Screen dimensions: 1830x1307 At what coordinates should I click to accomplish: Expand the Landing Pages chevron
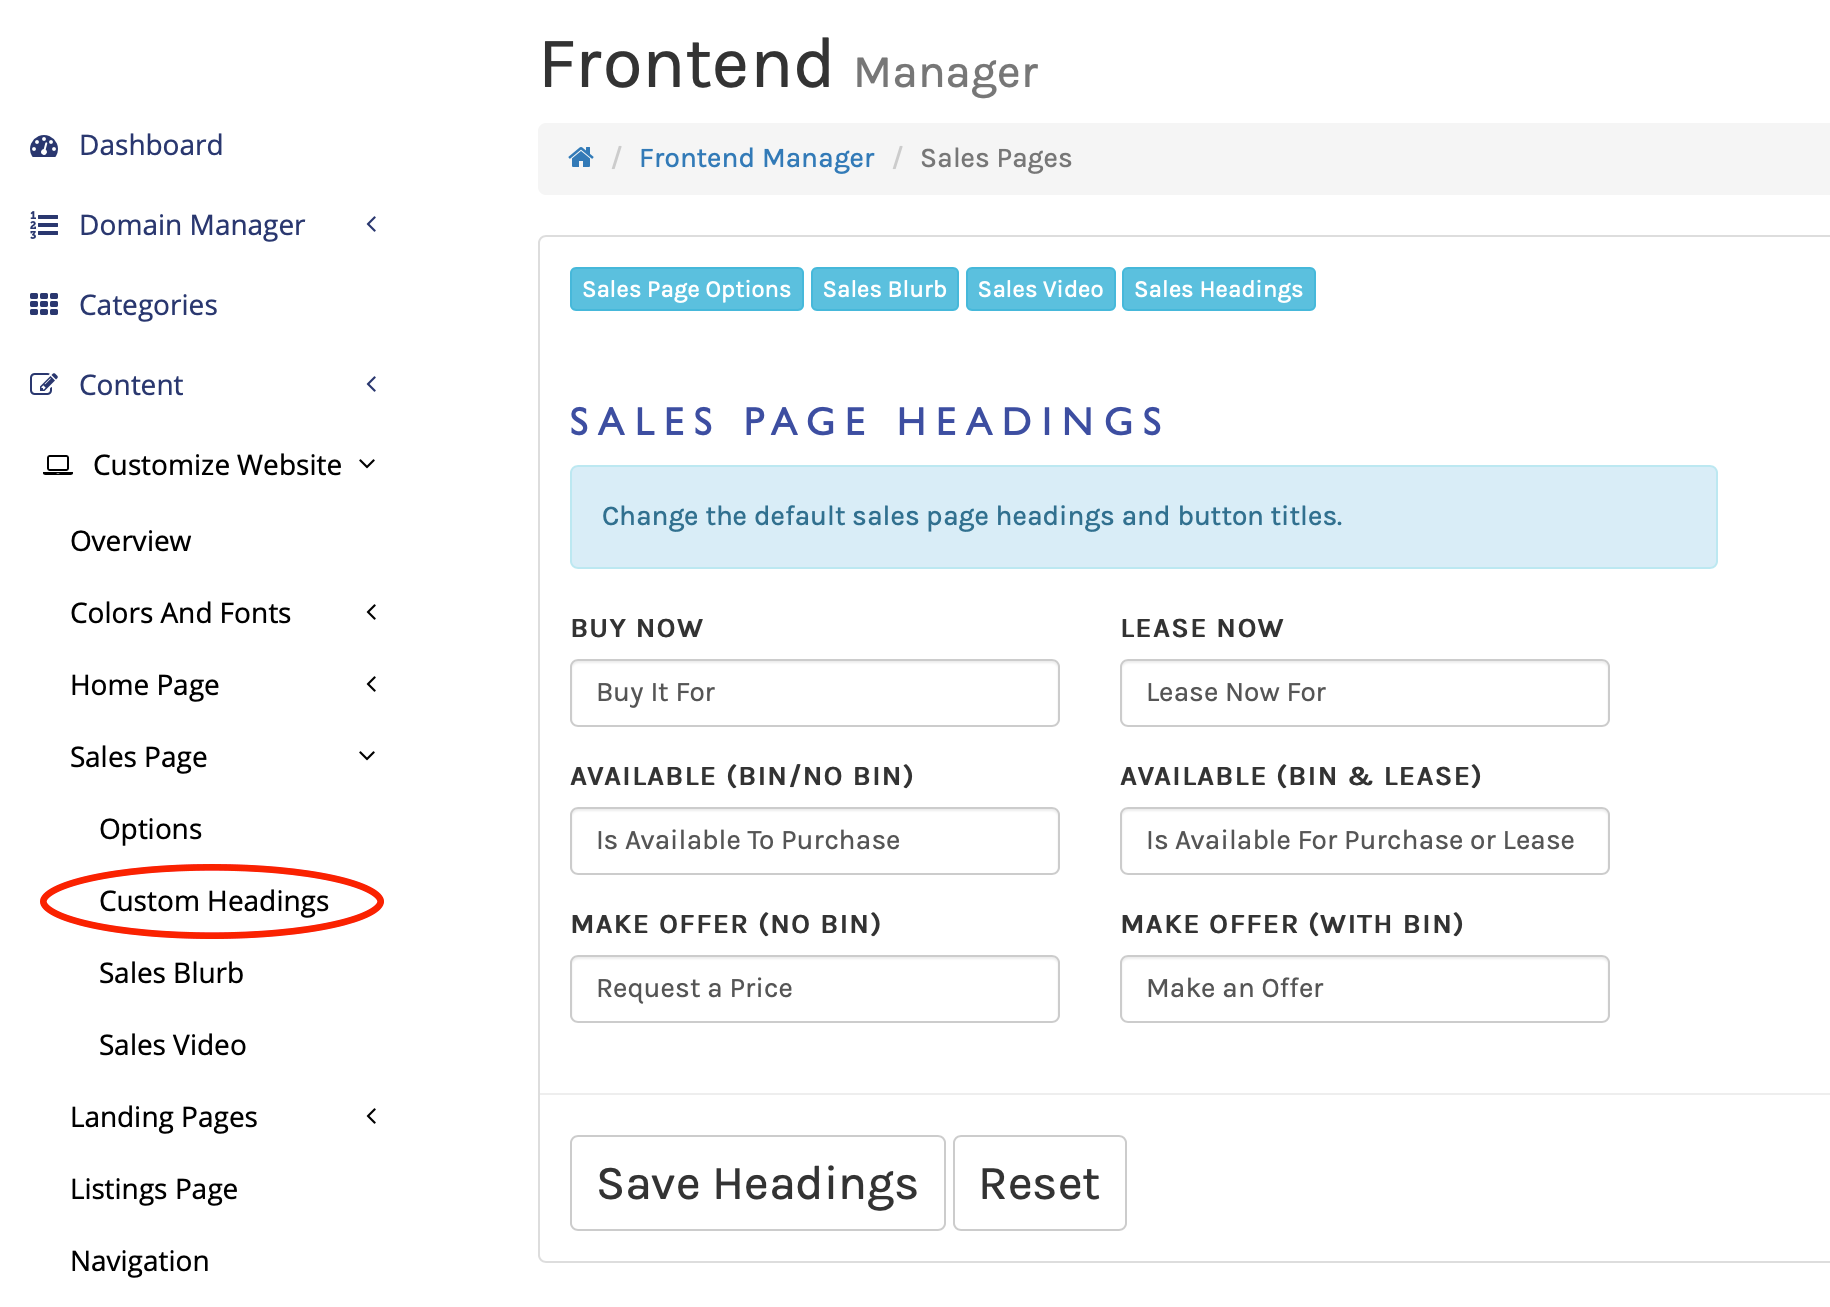pyautogui.click(x=372, y=1117)
